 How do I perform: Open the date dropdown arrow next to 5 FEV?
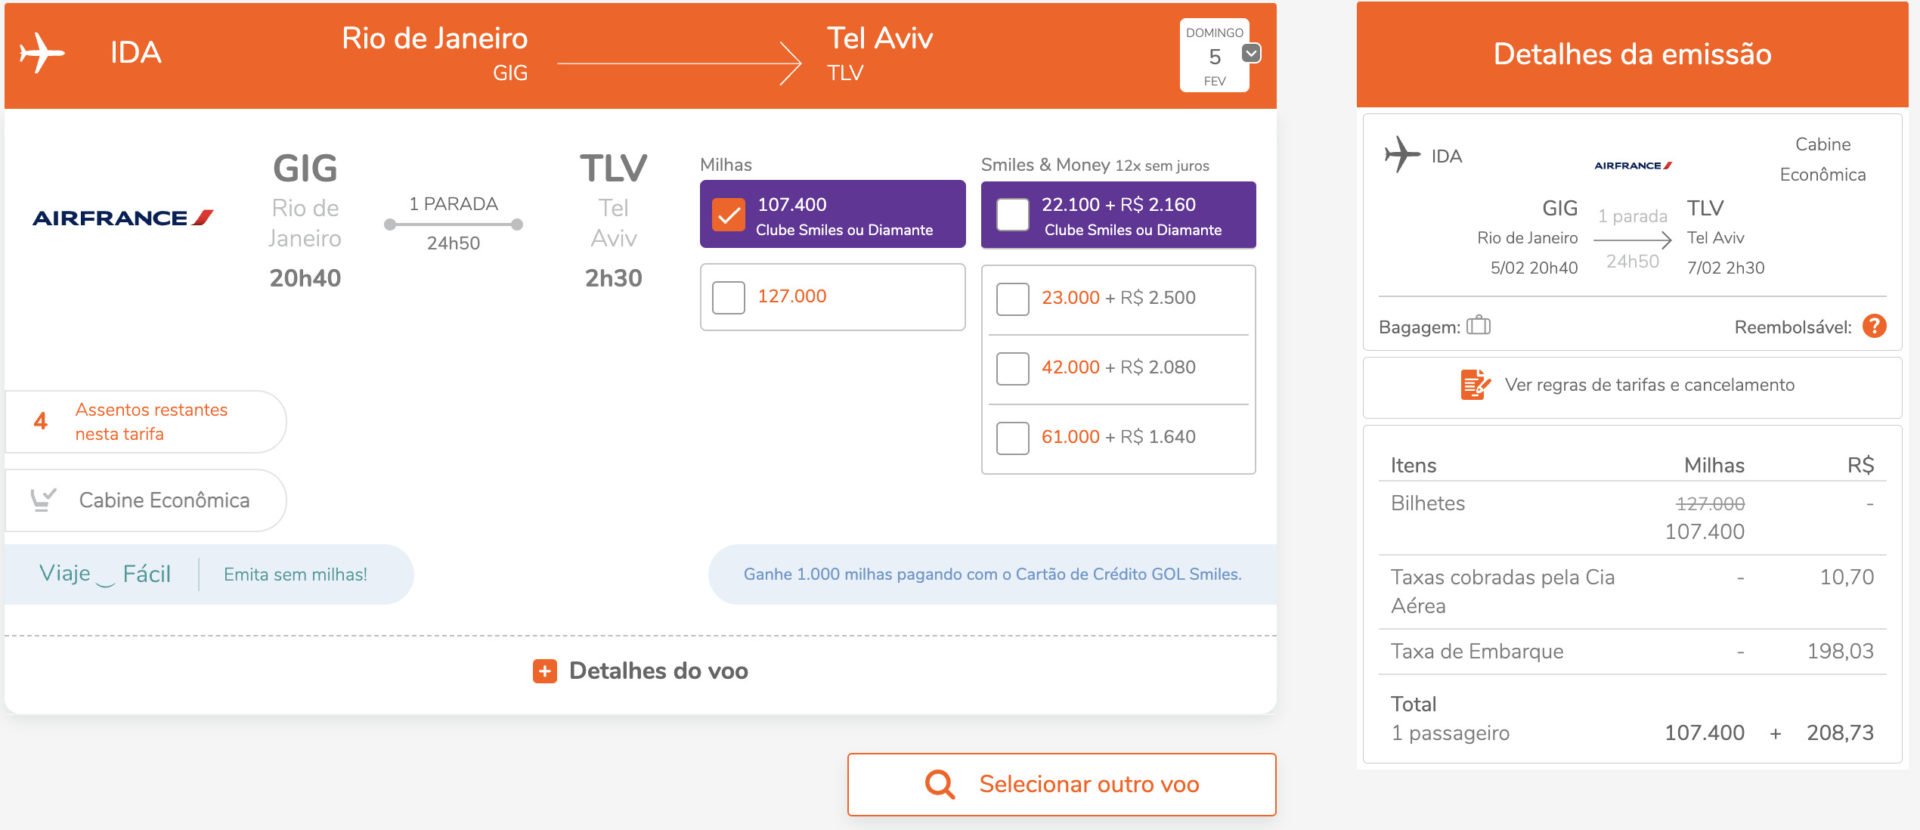coord(1251,53)
